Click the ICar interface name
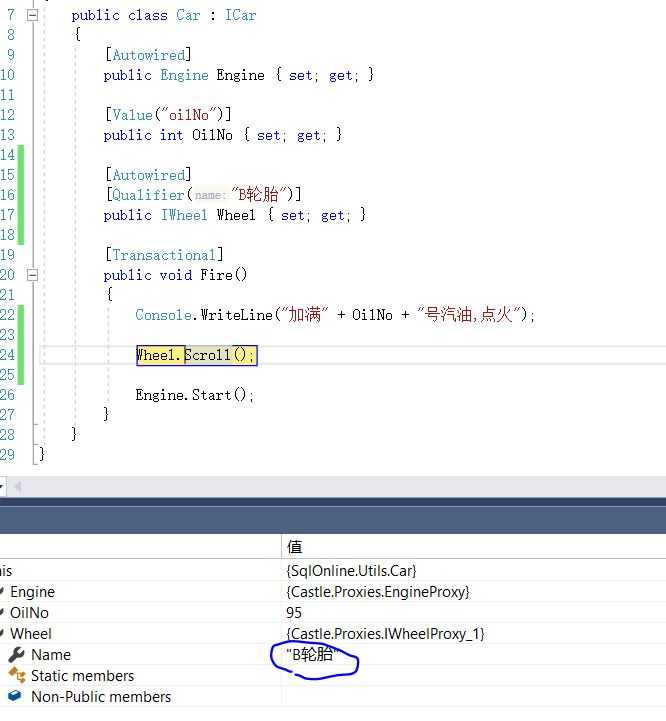 [x=240, y=15]
